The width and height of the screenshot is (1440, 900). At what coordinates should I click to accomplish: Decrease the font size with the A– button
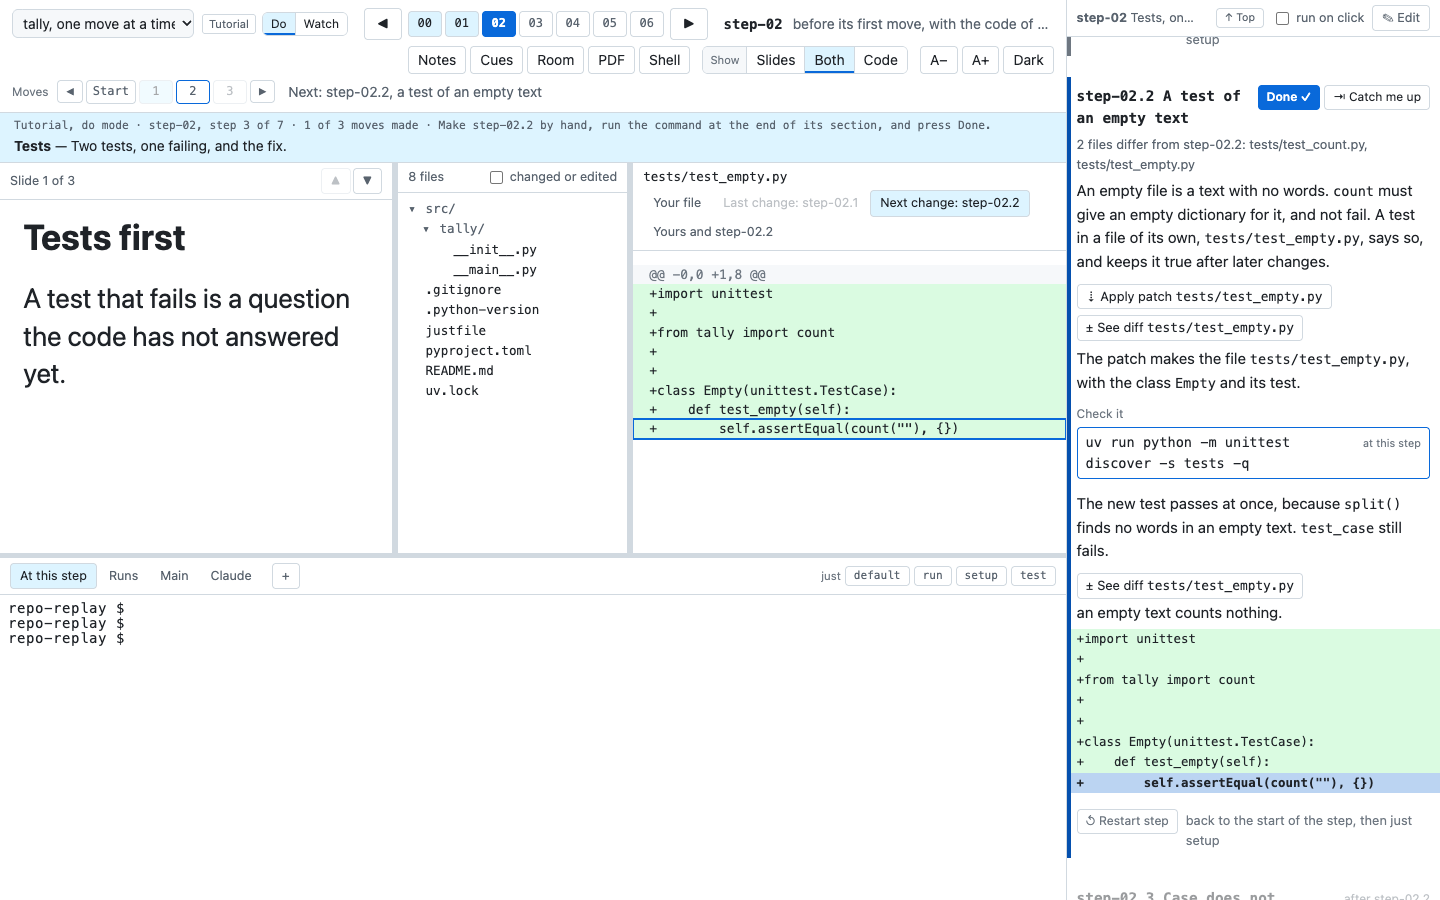(x=939, y=60)
